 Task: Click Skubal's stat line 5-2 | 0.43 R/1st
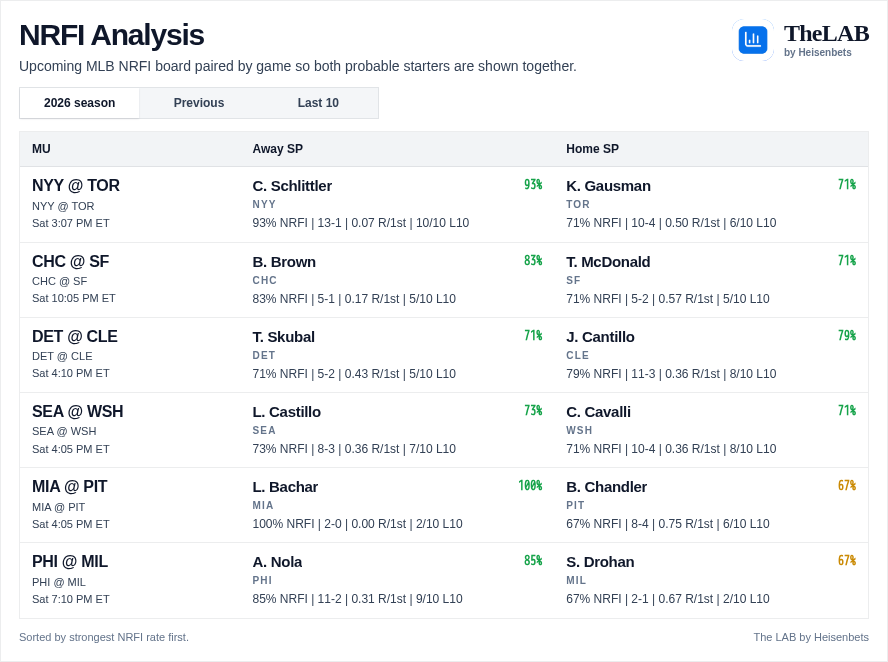click(354, 374)
